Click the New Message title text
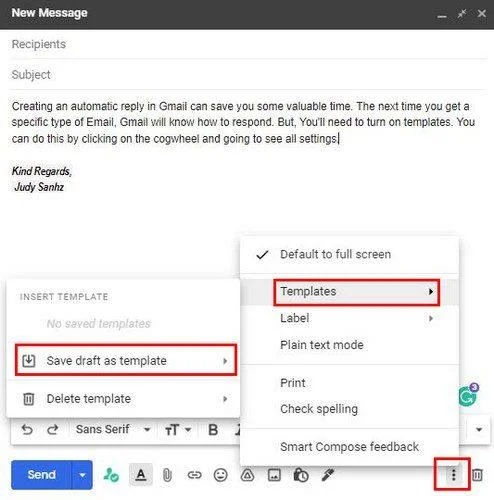494x500 pixels. point(49,13)
